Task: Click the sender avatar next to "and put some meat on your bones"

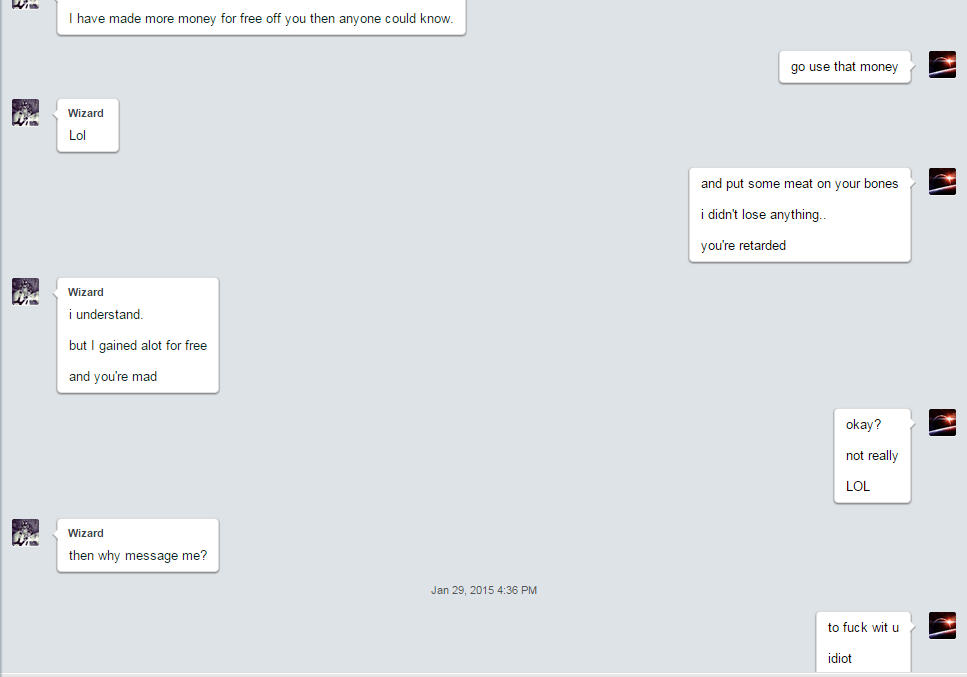Action: click(x=942, y=181)
